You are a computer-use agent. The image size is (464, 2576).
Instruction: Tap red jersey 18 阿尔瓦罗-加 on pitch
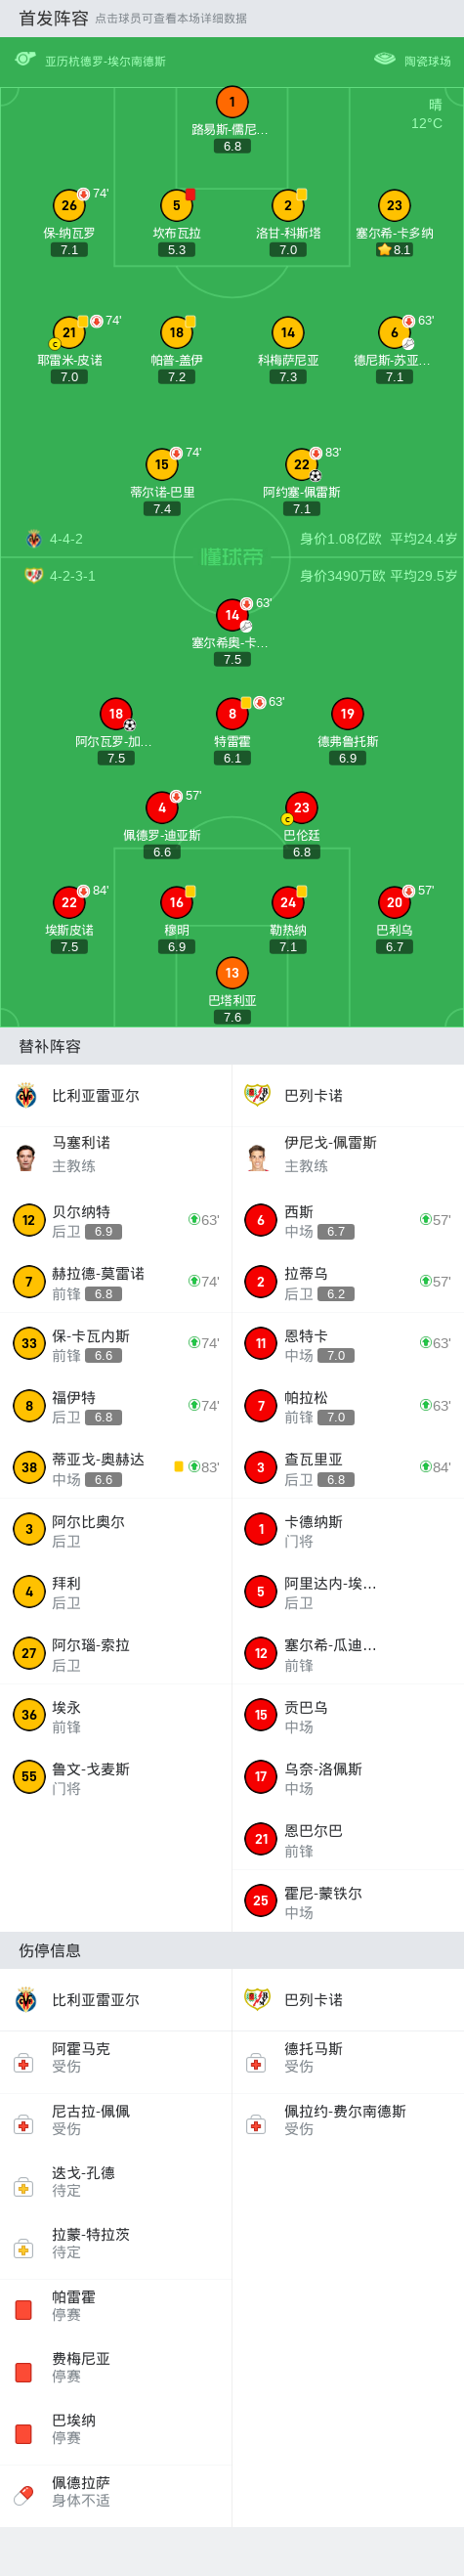116,714
